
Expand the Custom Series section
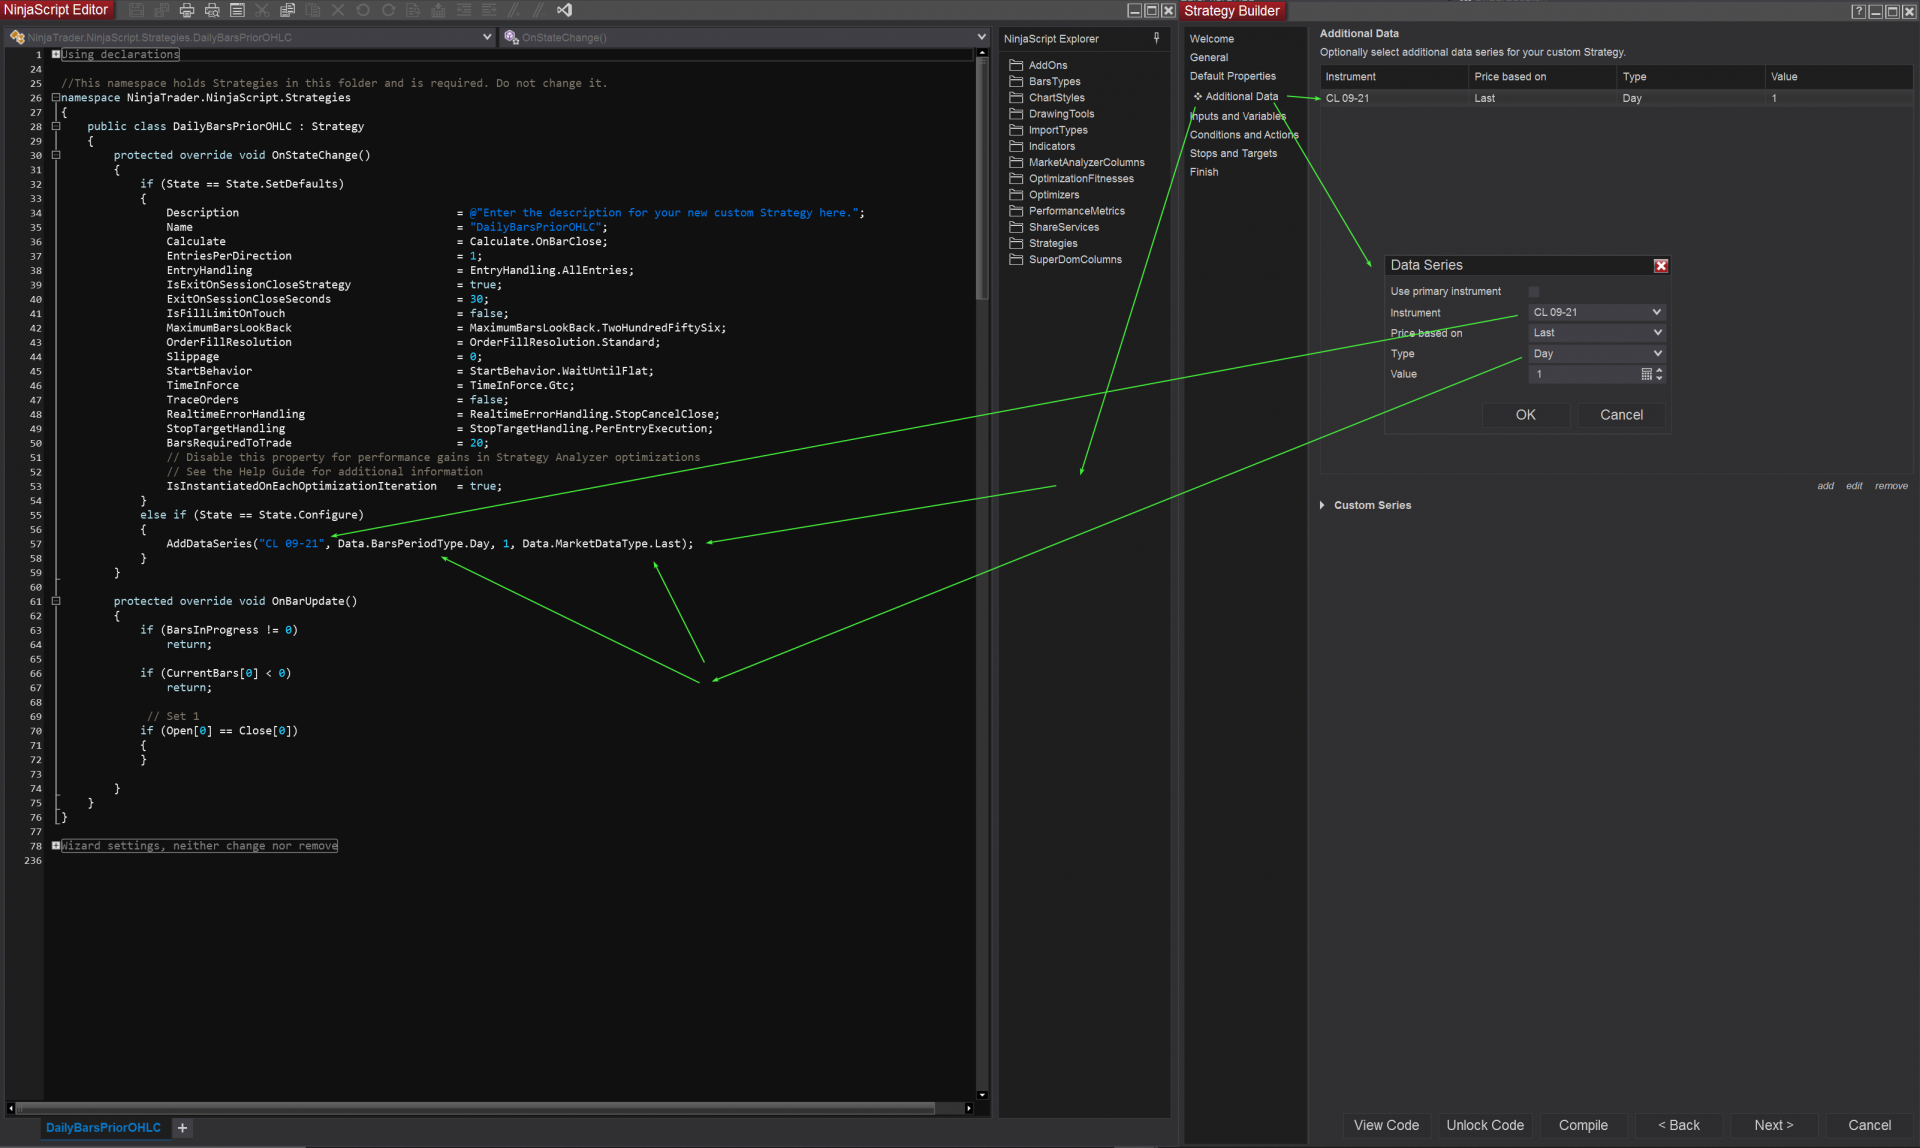(x=1322, y=505)
